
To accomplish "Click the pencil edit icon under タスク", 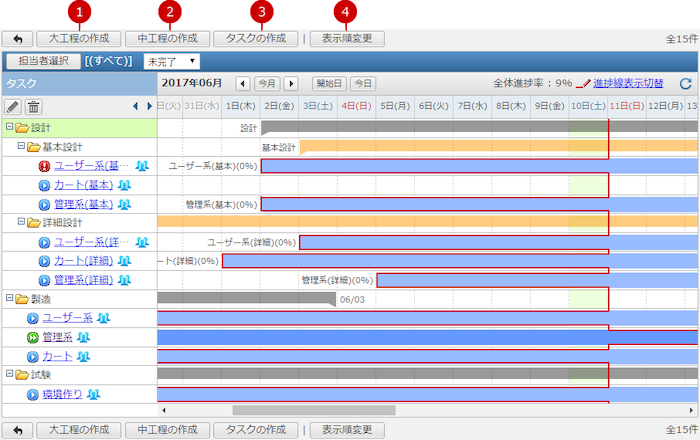I will (13, 106).
